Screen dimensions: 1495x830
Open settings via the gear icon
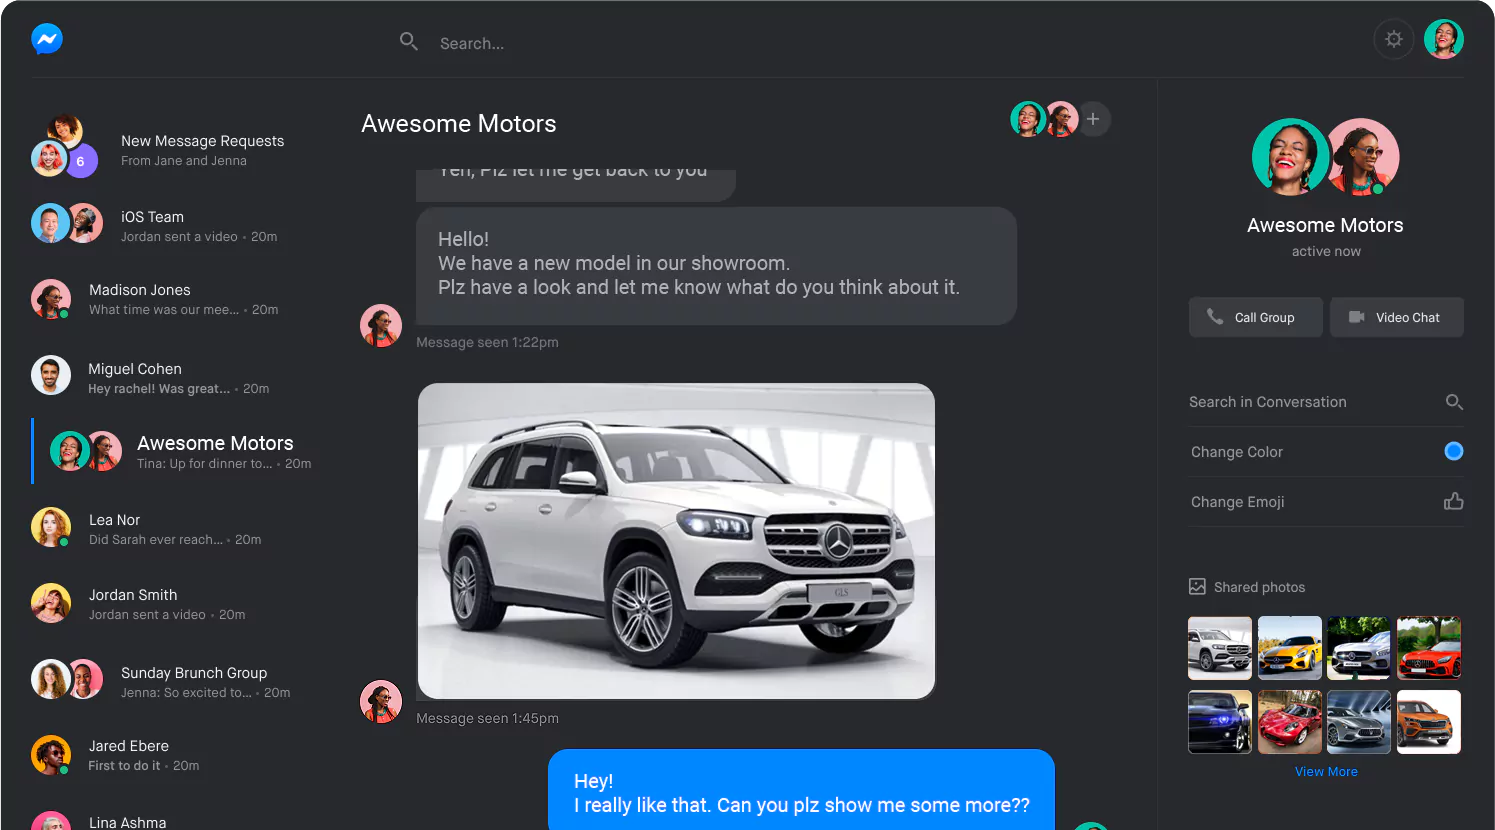tap(1394, 39)
